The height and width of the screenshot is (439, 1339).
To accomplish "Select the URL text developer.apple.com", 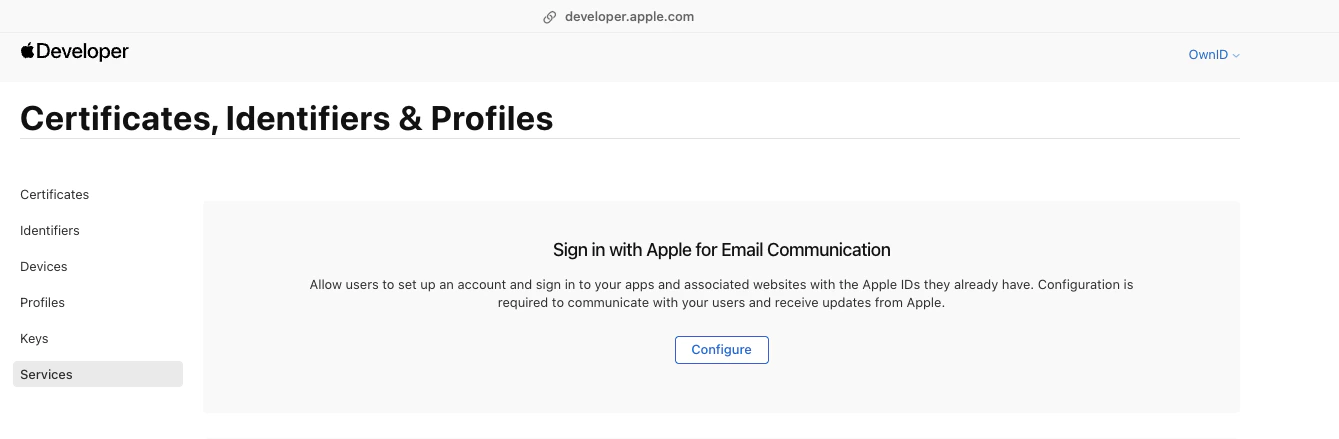I will click(629, 17).
